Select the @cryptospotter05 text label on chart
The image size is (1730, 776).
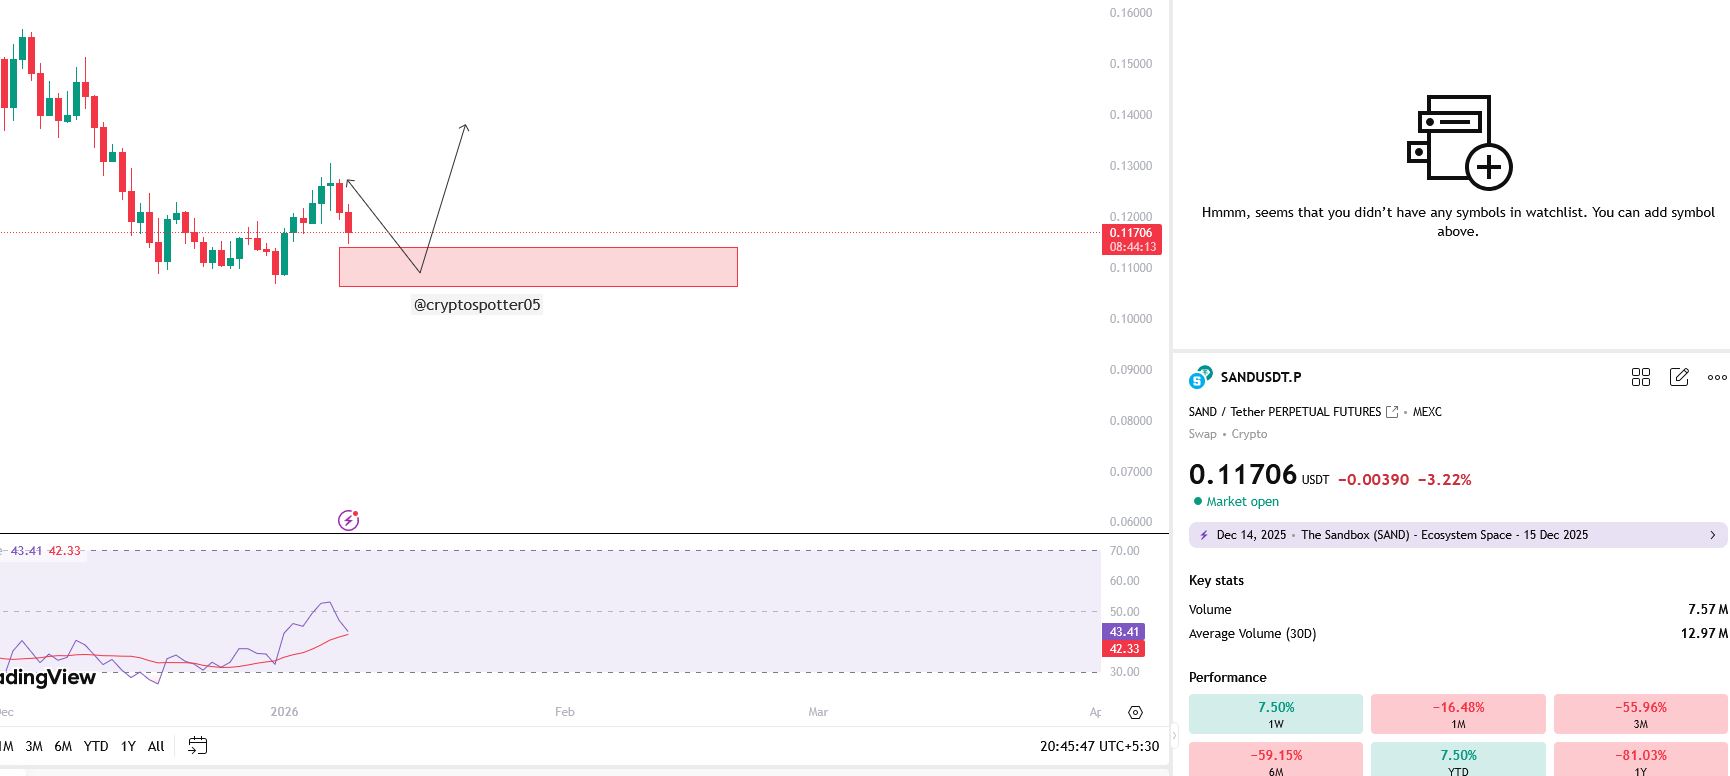tap(477, 305)
